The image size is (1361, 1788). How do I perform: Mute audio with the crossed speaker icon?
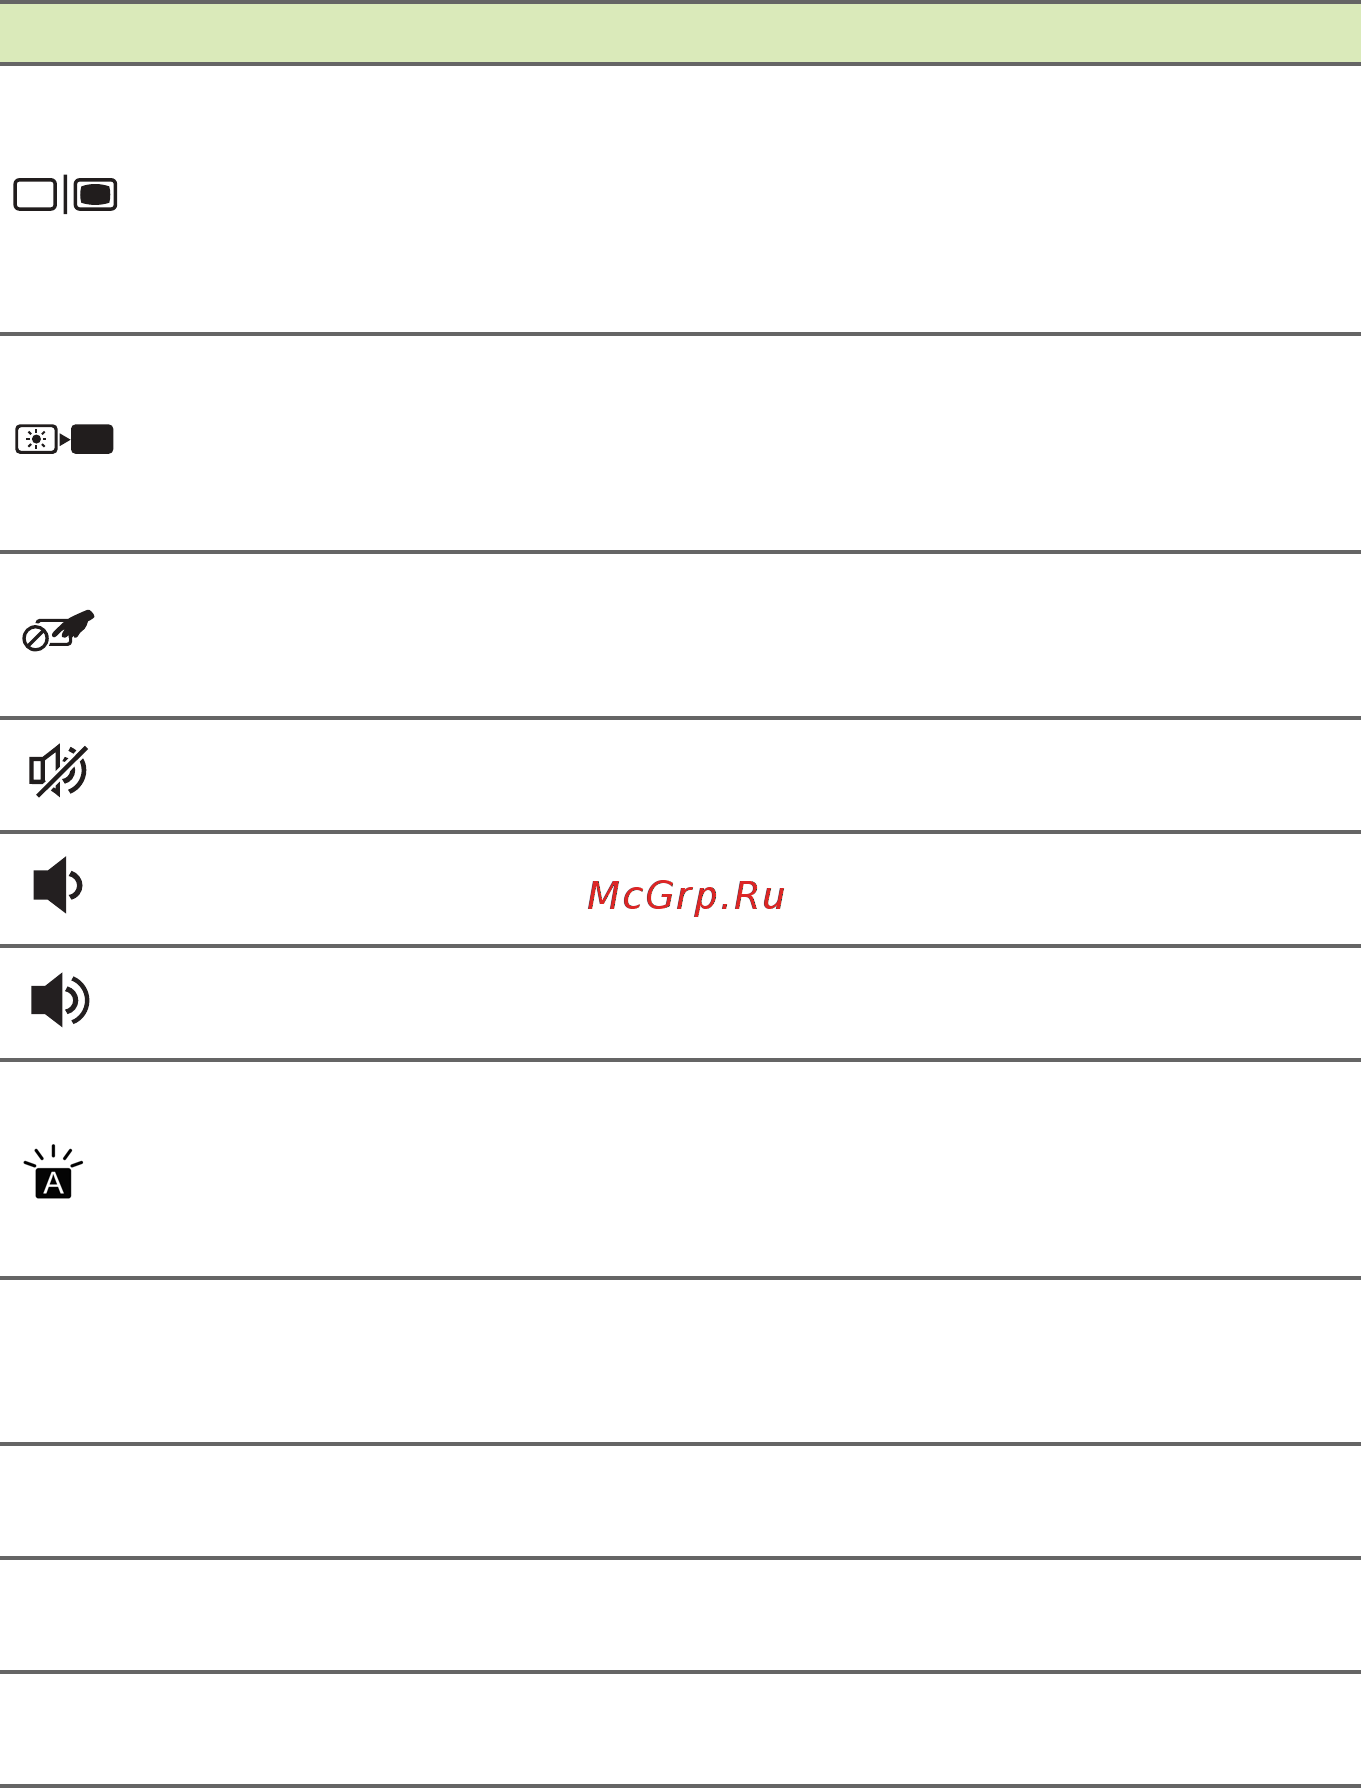click(x=58, y=771)
